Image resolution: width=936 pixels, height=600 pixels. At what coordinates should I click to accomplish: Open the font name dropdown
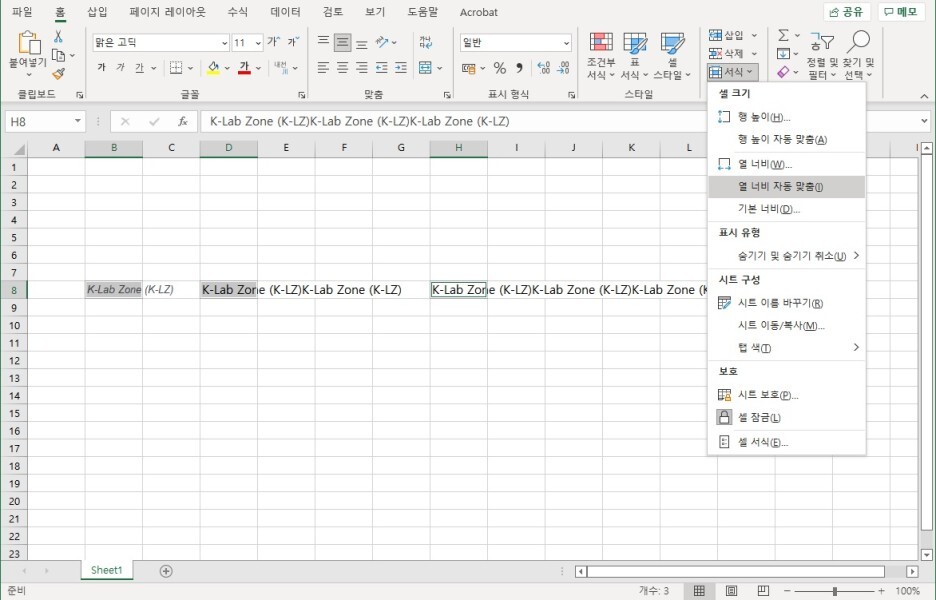point(224,43)
